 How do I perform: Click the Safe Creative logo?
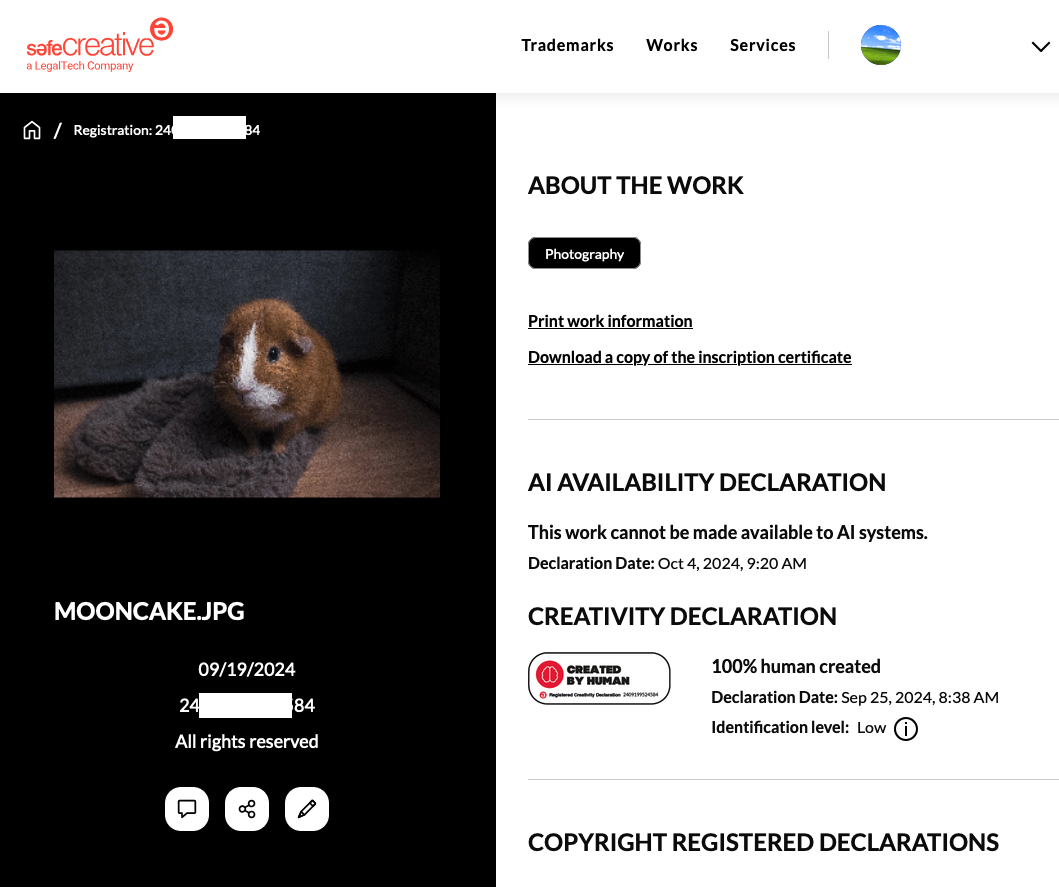[x=99, y=45]
